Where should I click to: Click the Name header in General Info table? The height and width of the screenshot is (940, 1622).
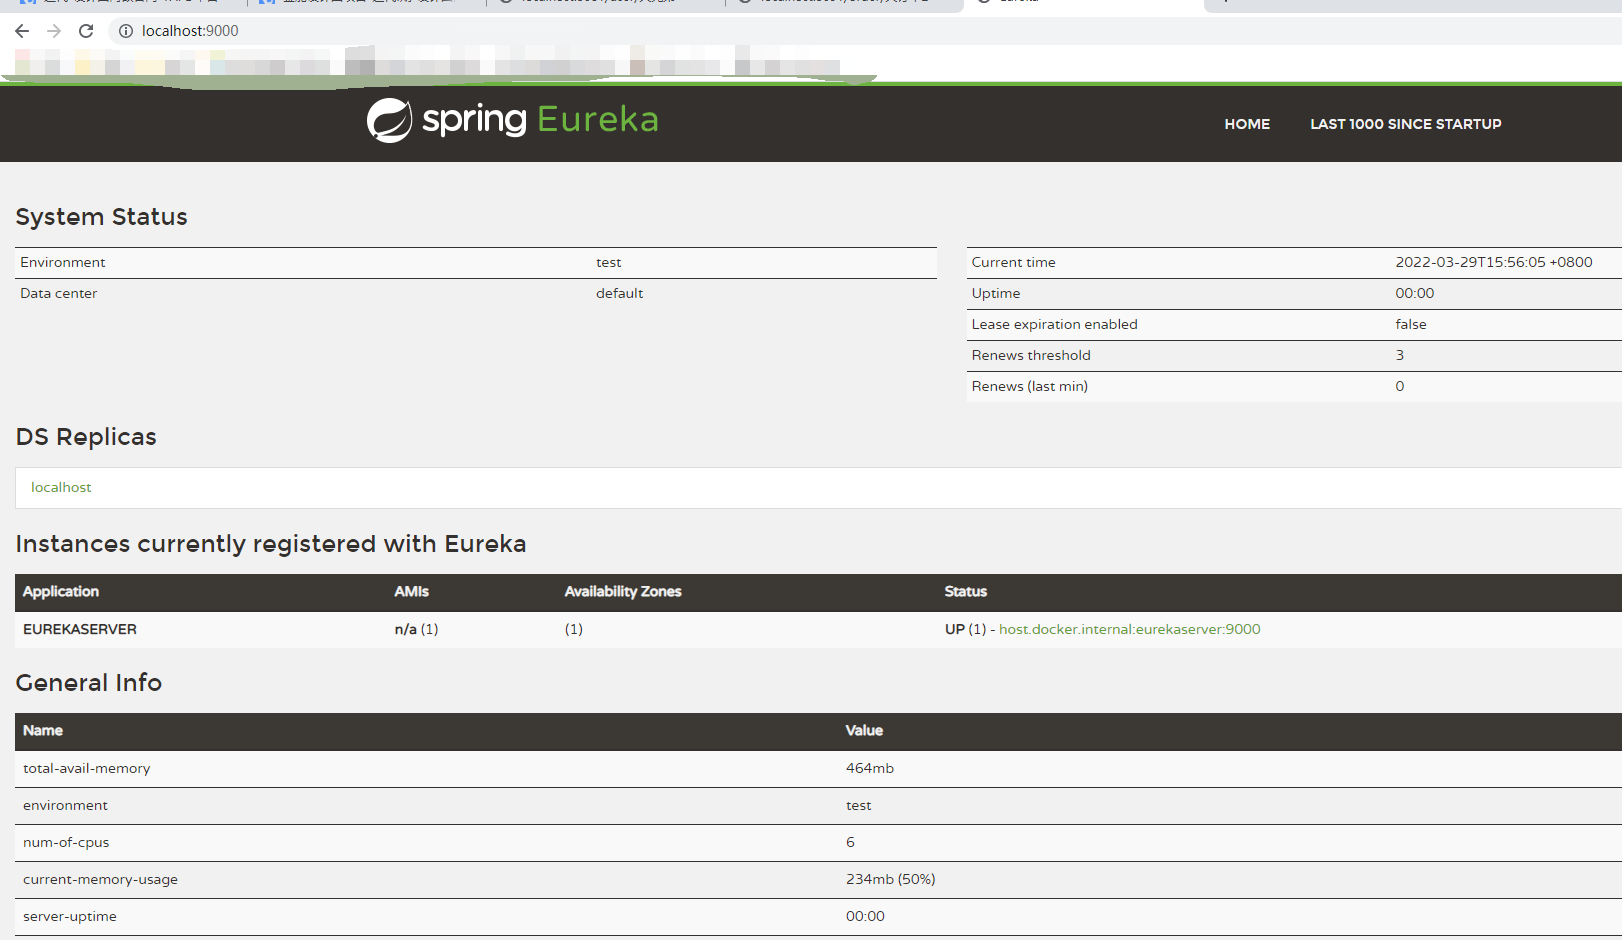coord(43,731)
